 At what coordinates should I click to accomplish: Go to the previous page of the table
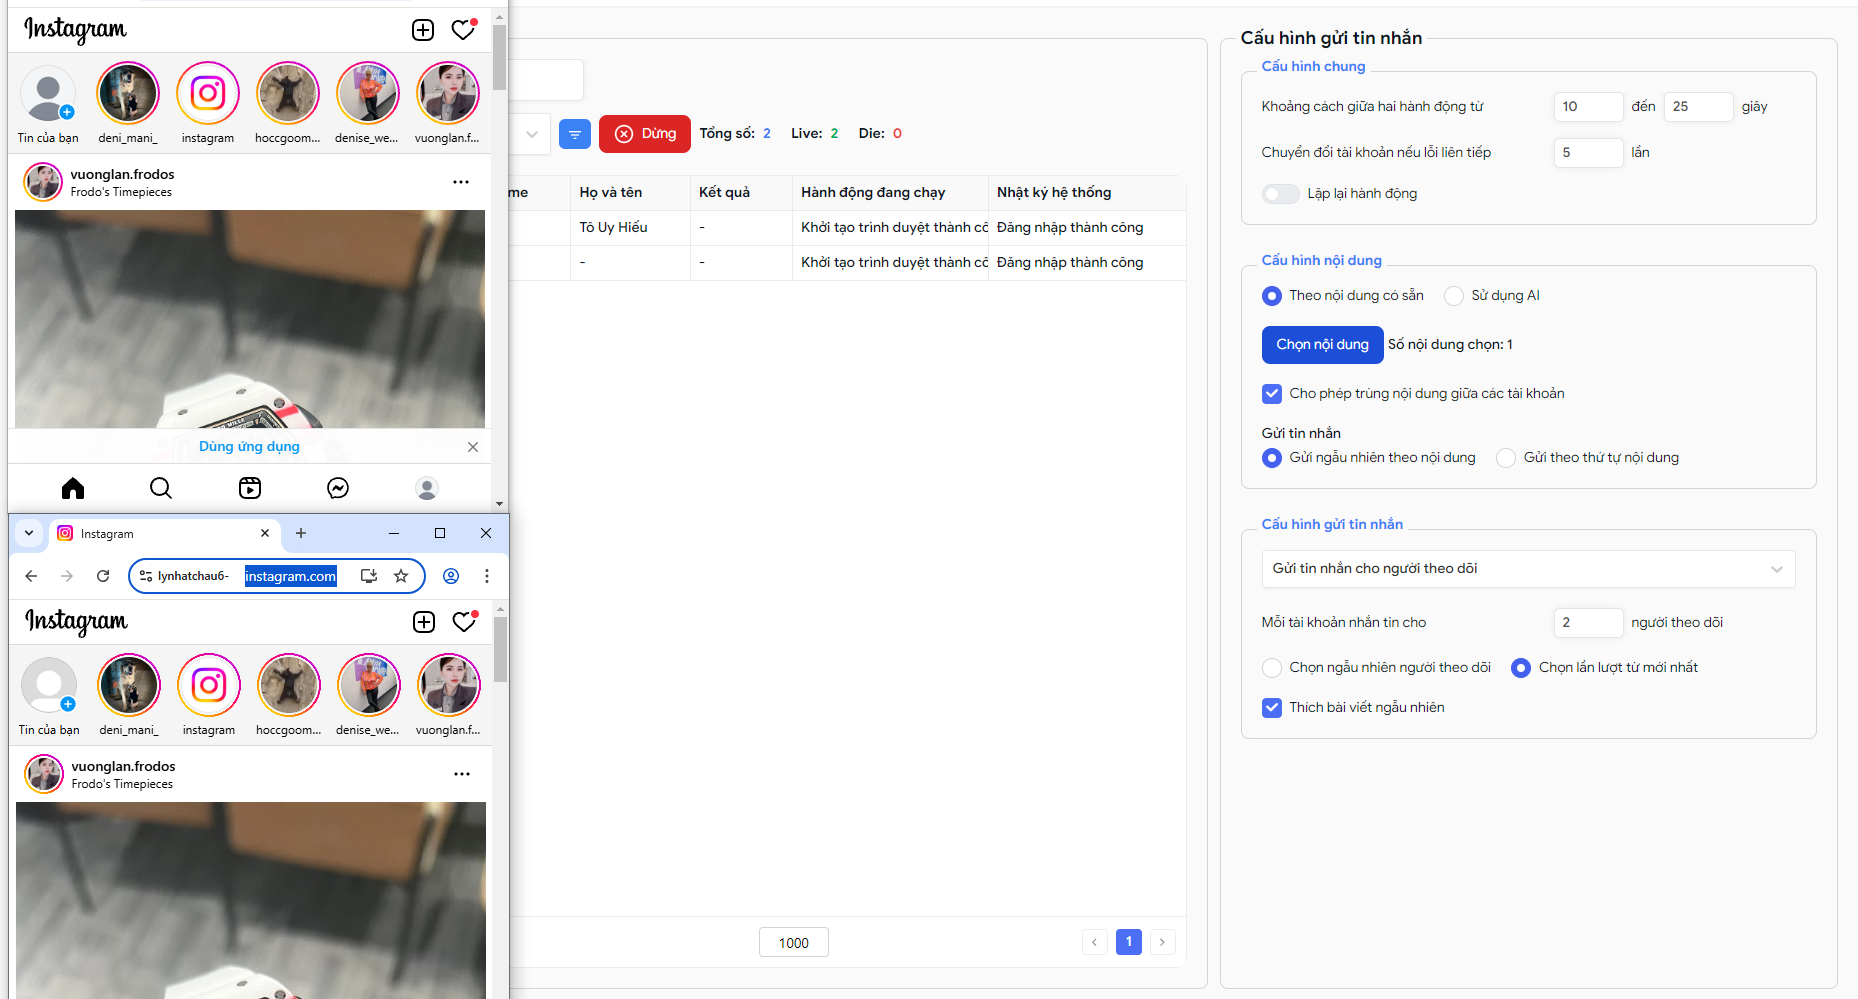click(x=1095, y=942)
